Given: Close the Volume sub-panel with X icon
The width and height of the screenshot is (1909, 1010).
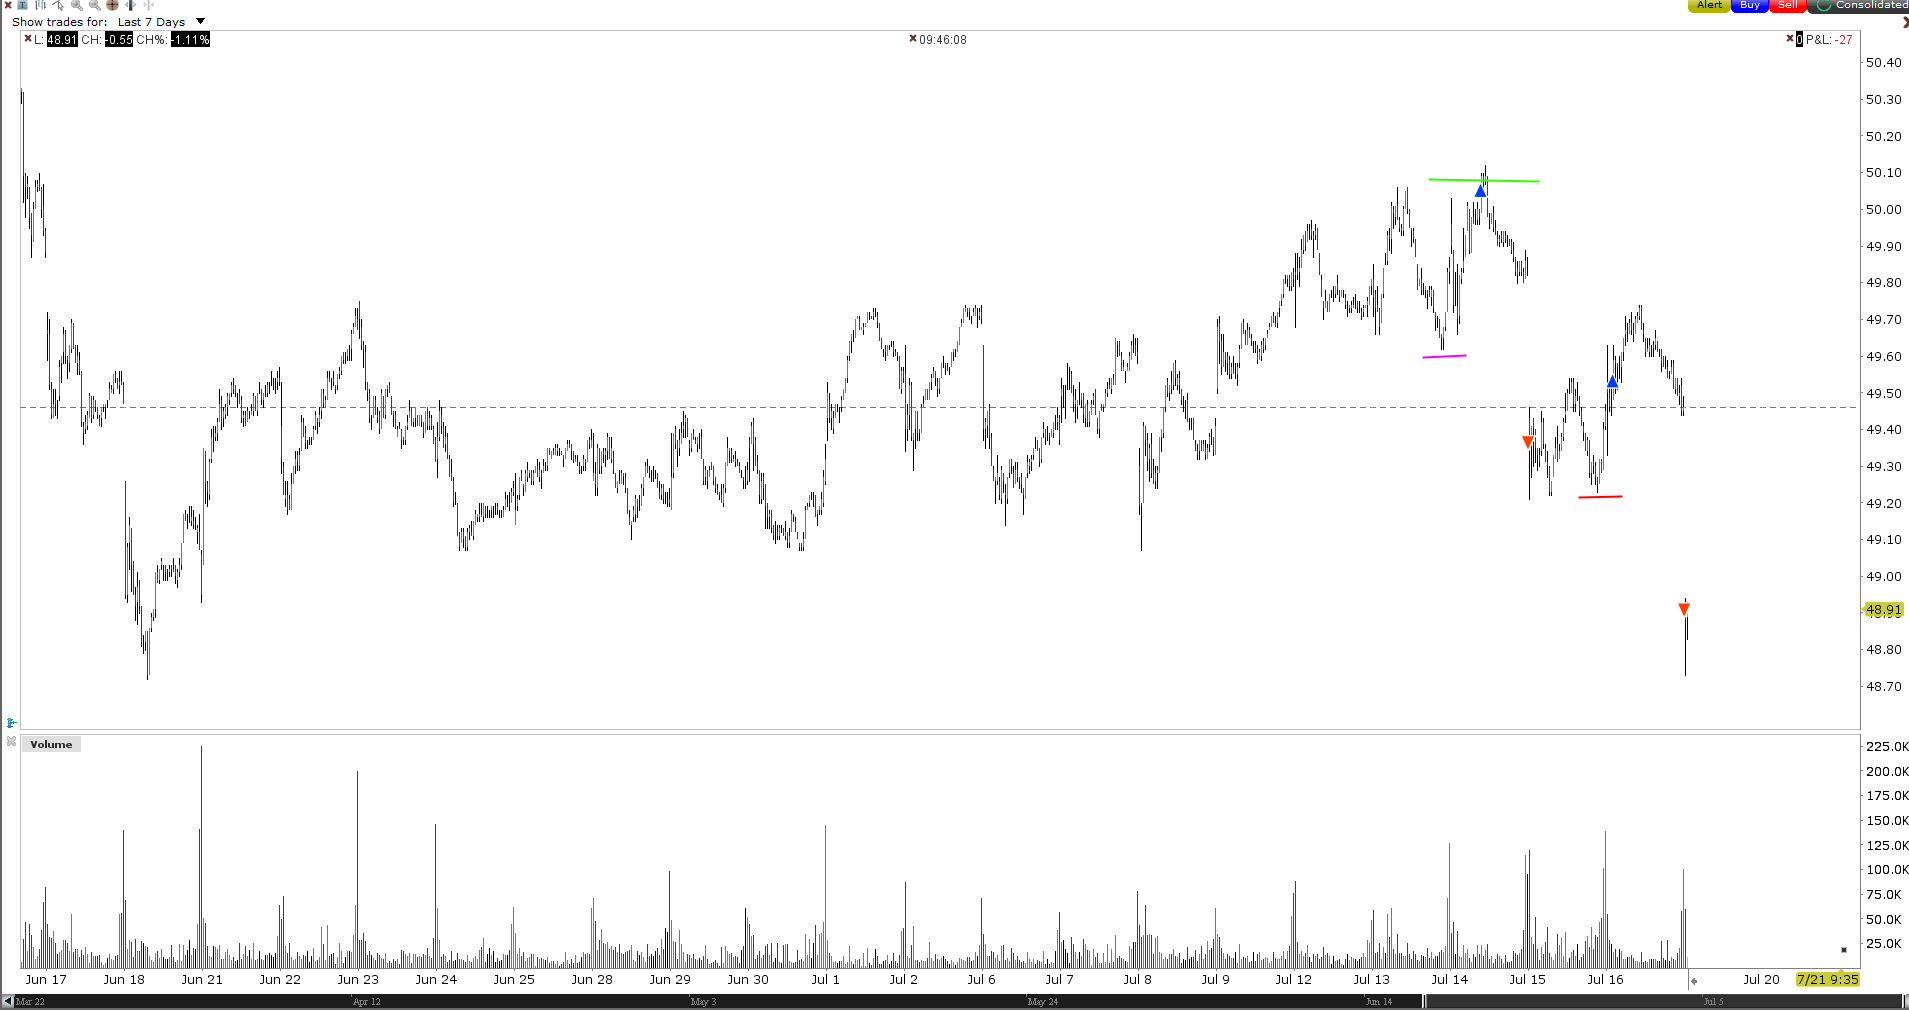Looking at the screenshot, I should click(11, 742).
